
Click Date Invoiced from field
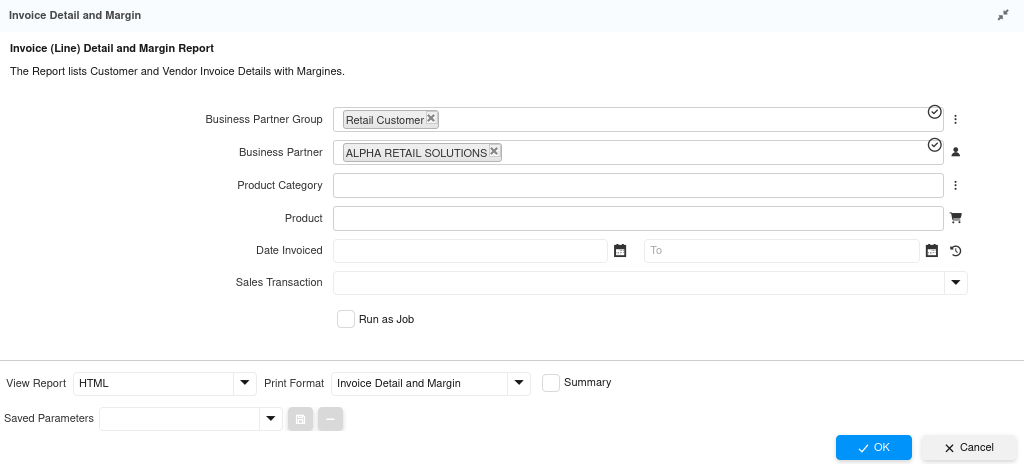click(470, 251)
